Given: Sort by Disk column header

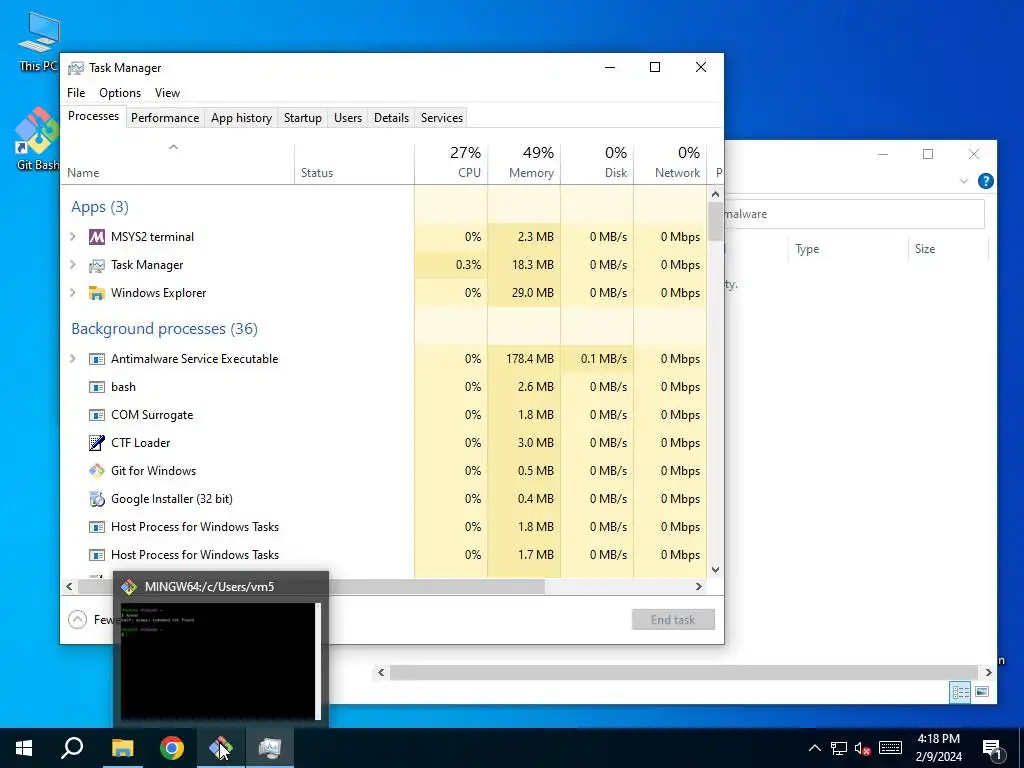Looking at the screenshot, I should [x=597, y=163].
